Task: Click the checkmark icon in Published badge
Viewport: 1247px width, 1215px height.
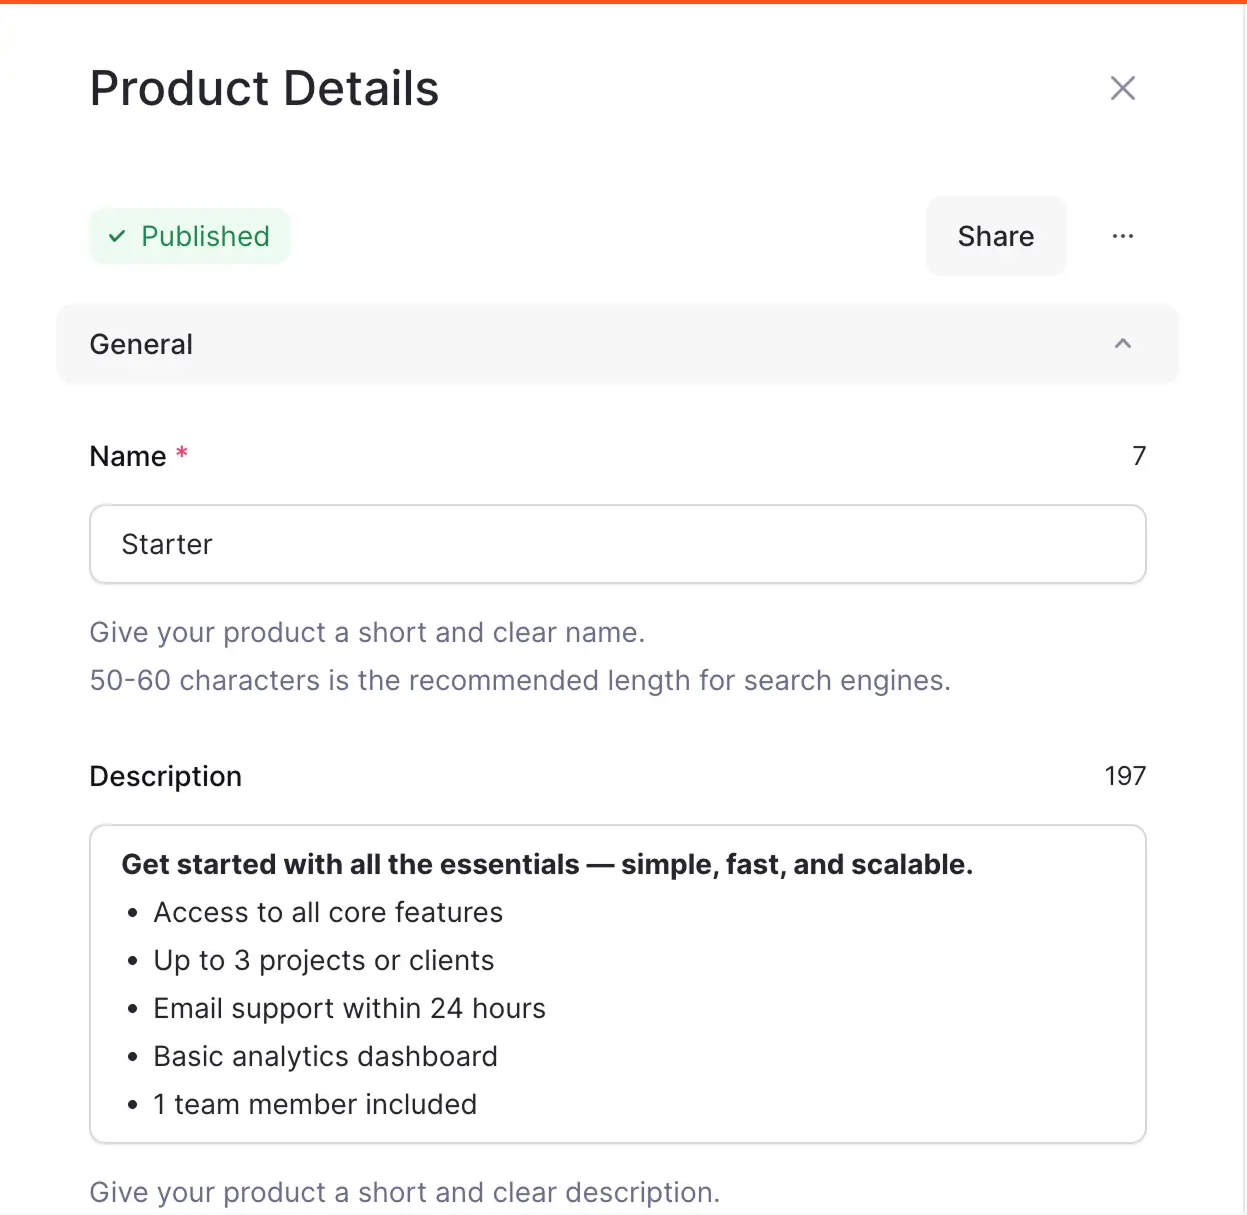Action: point(117,236)
